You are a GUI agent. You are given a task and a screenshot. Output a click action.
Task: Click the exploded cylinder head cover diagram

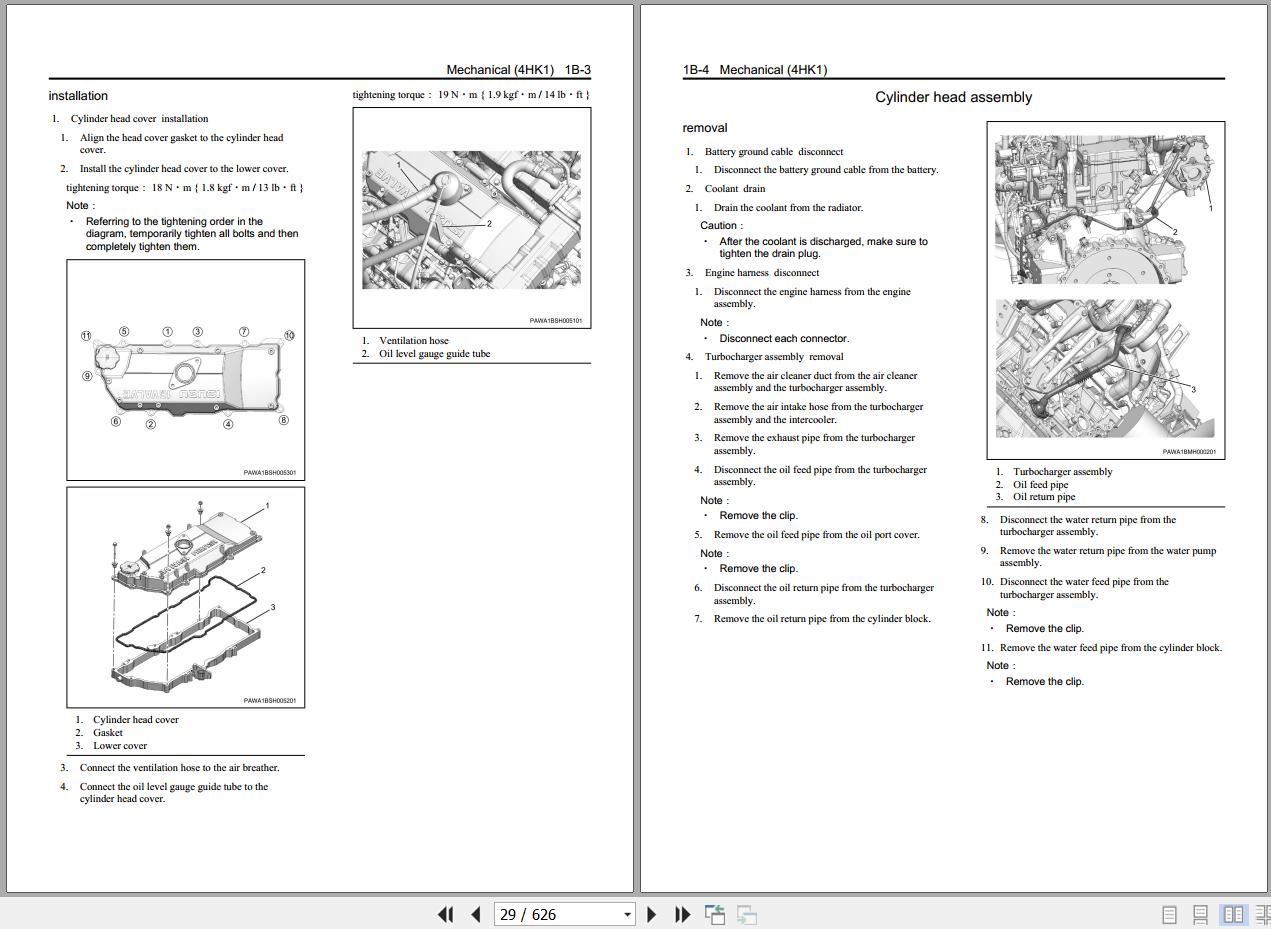186,597
